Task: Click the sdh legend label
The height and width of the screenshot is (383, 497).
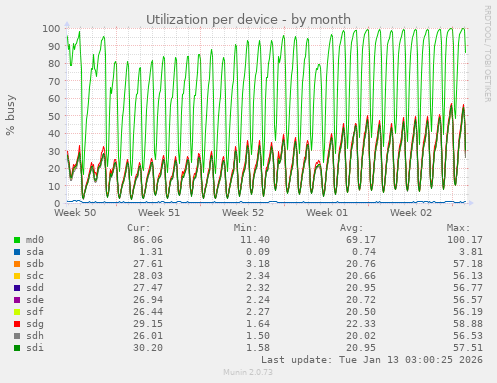Action: tap(35, 336)
